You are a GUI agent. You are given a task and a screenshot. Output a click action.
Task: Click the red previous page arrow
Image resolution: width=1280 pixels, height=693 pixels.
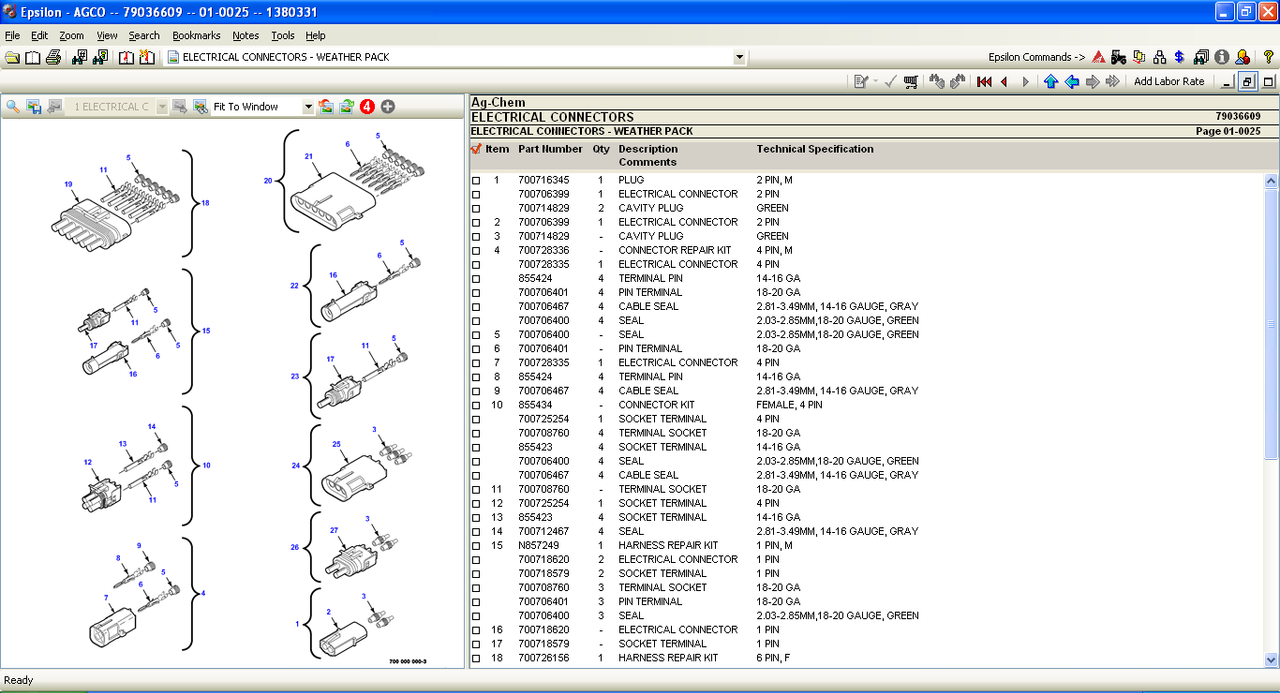(1004, 82)
